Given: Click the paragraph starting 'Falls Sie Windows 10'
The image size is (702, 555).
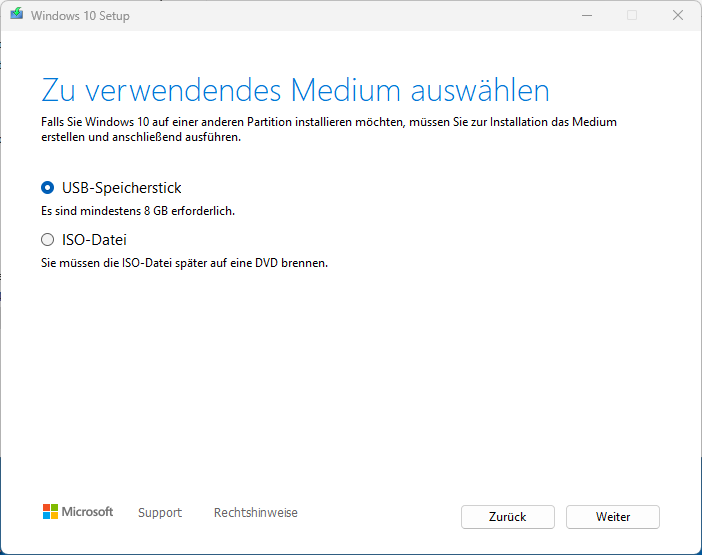Looking at the screenshot, I should (329, 129).
